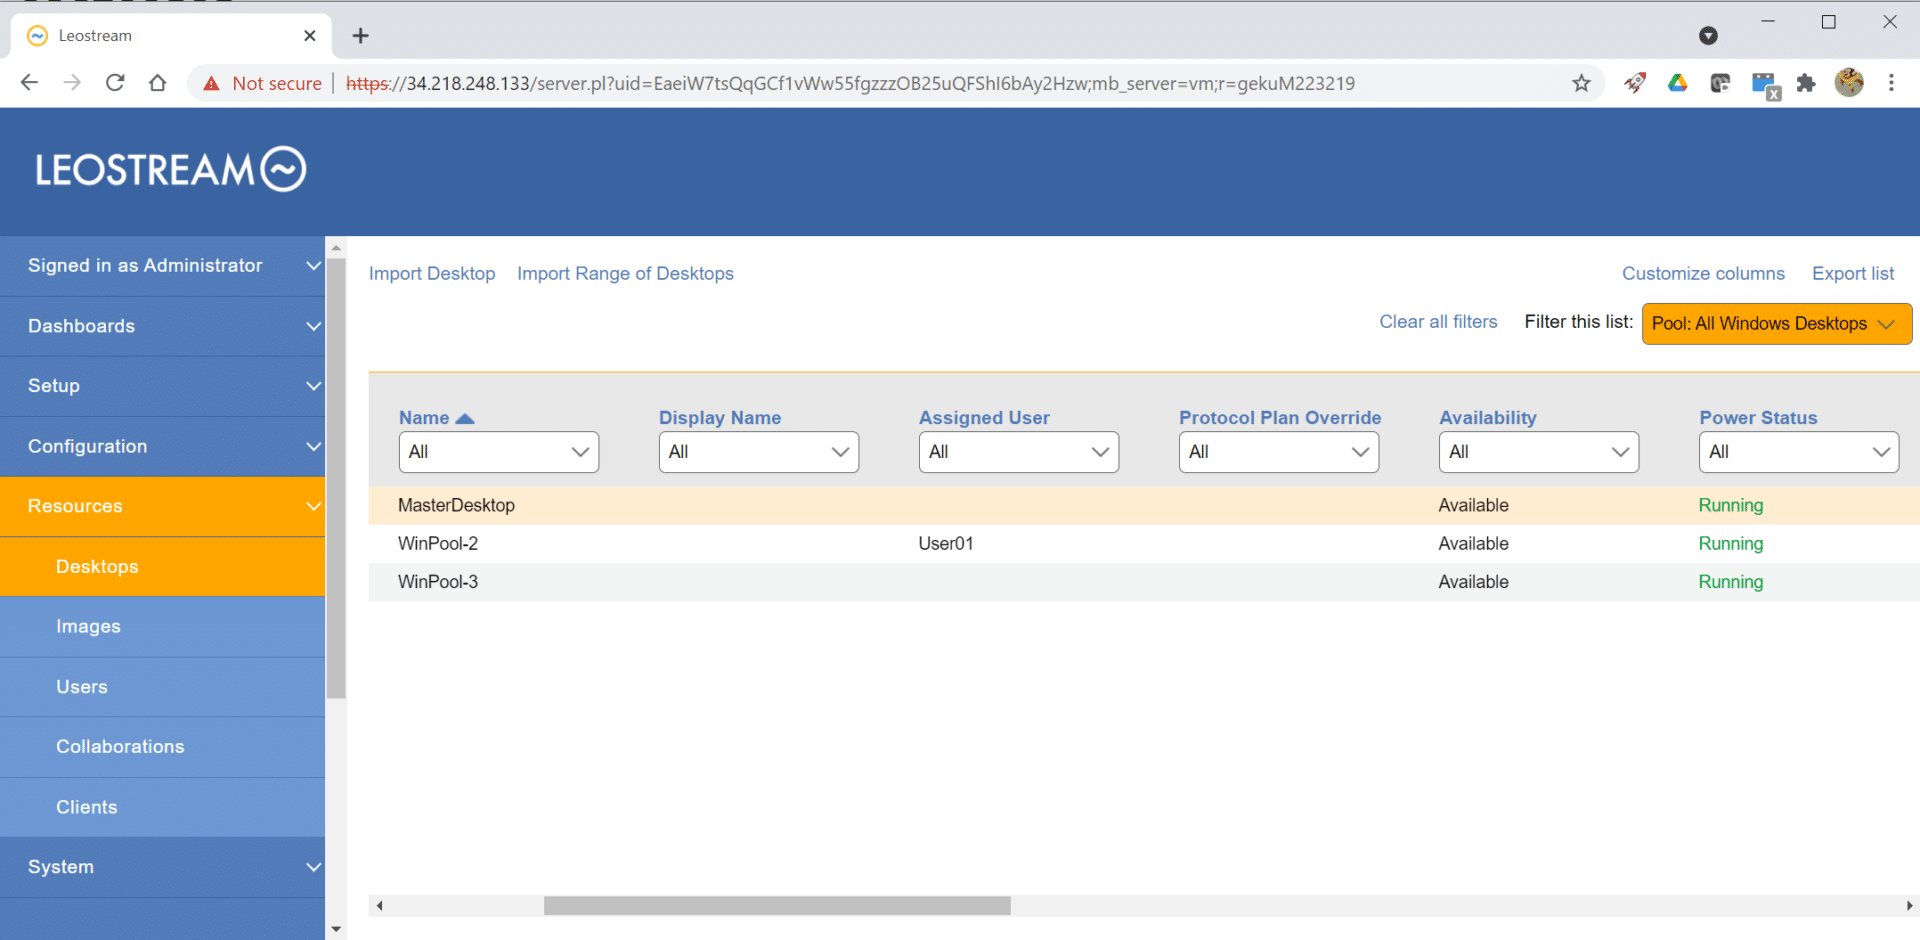1920x940 pixels.
Task: Sort by Assigned User column header
Action: coord(984,418)
